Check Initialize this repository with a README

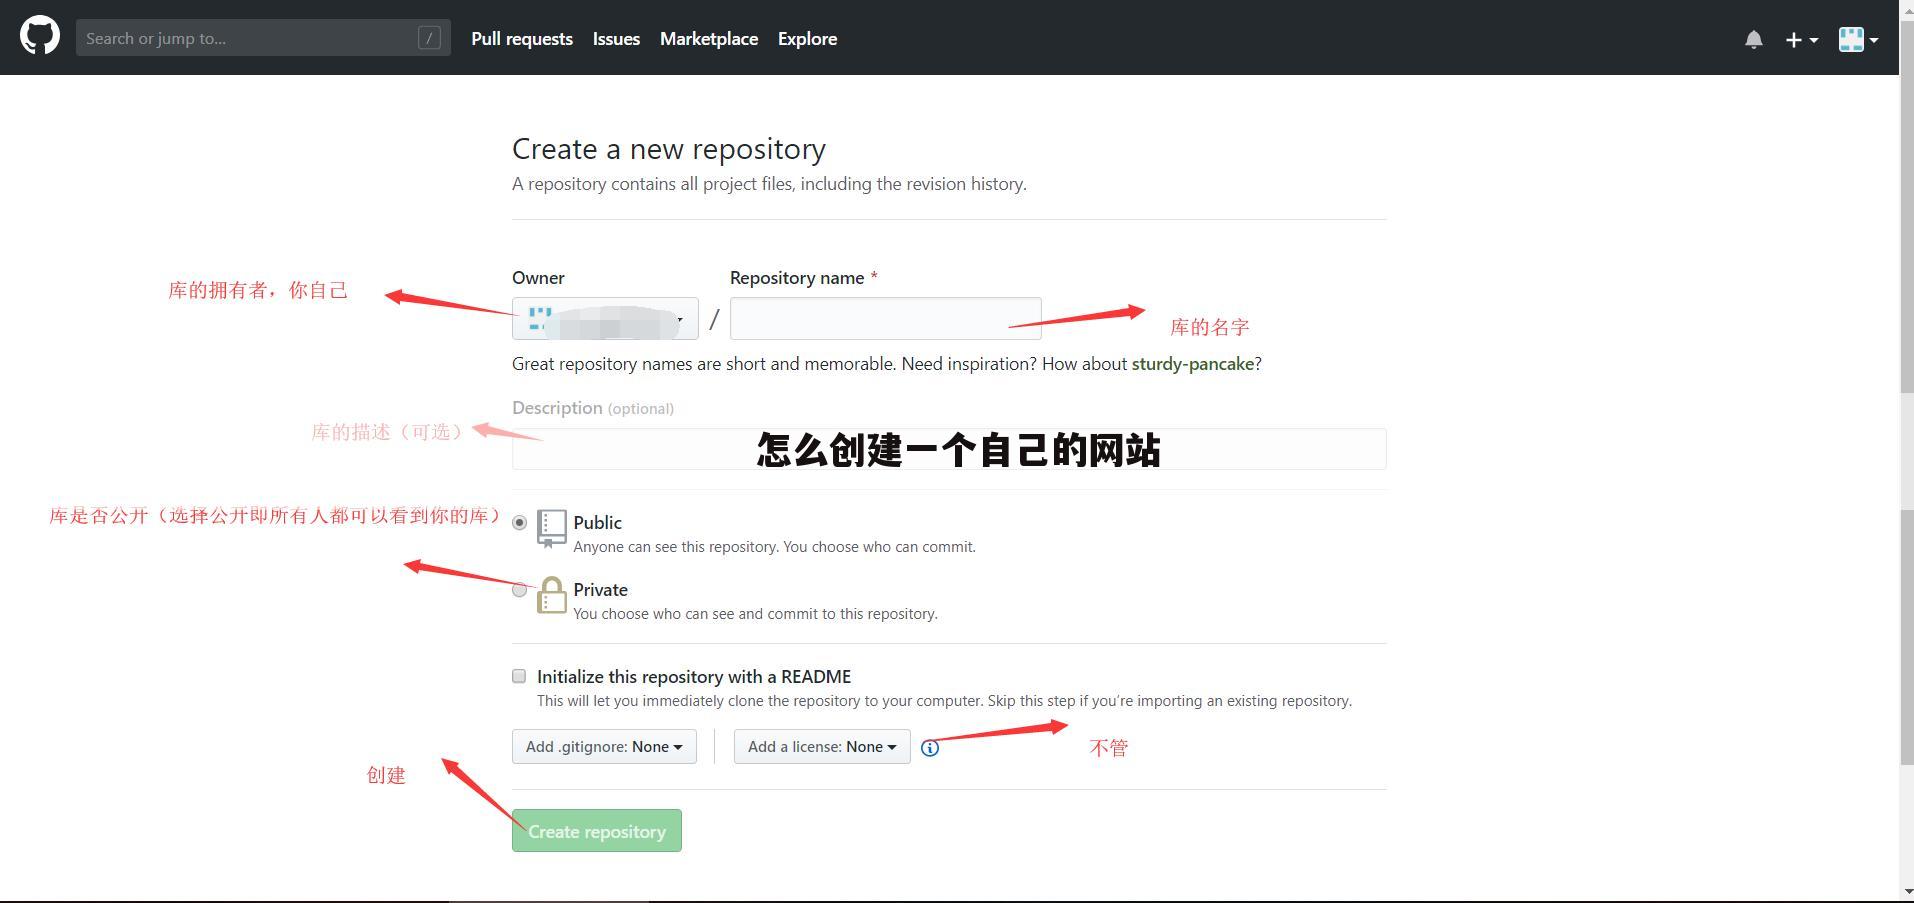[519, 677]
